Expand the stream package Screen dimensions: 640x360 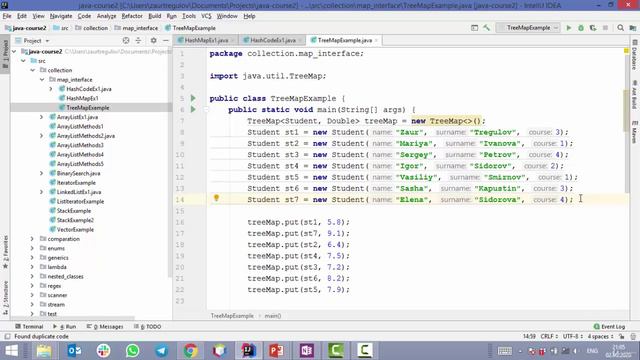[32, 304]
